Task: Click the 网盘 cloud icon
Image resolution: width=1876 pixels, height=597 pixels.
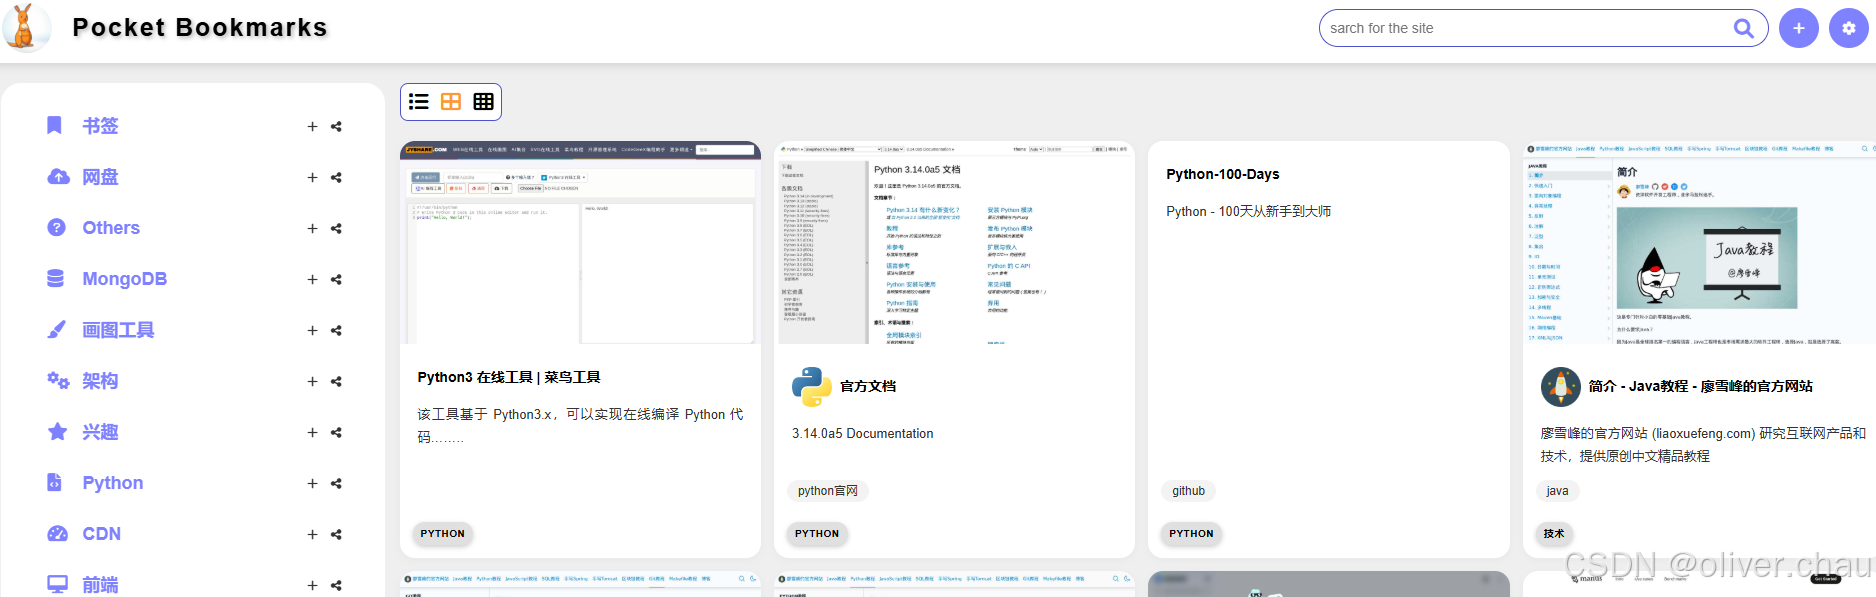Action: pyautogui.click(x=58, y=177)
